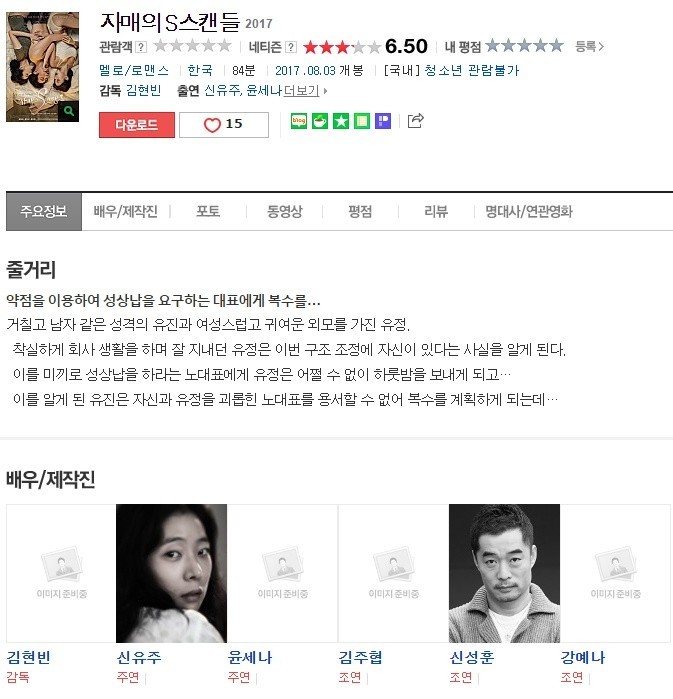Viewport: 673px width, 699px height.
Task: Open director 김현빈 link in header
Action: pos(144,90)
